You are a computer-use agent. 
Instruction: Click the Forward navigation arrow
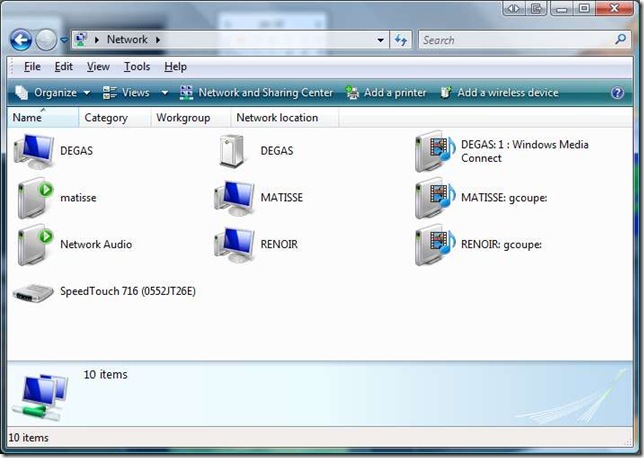[46, 40]
